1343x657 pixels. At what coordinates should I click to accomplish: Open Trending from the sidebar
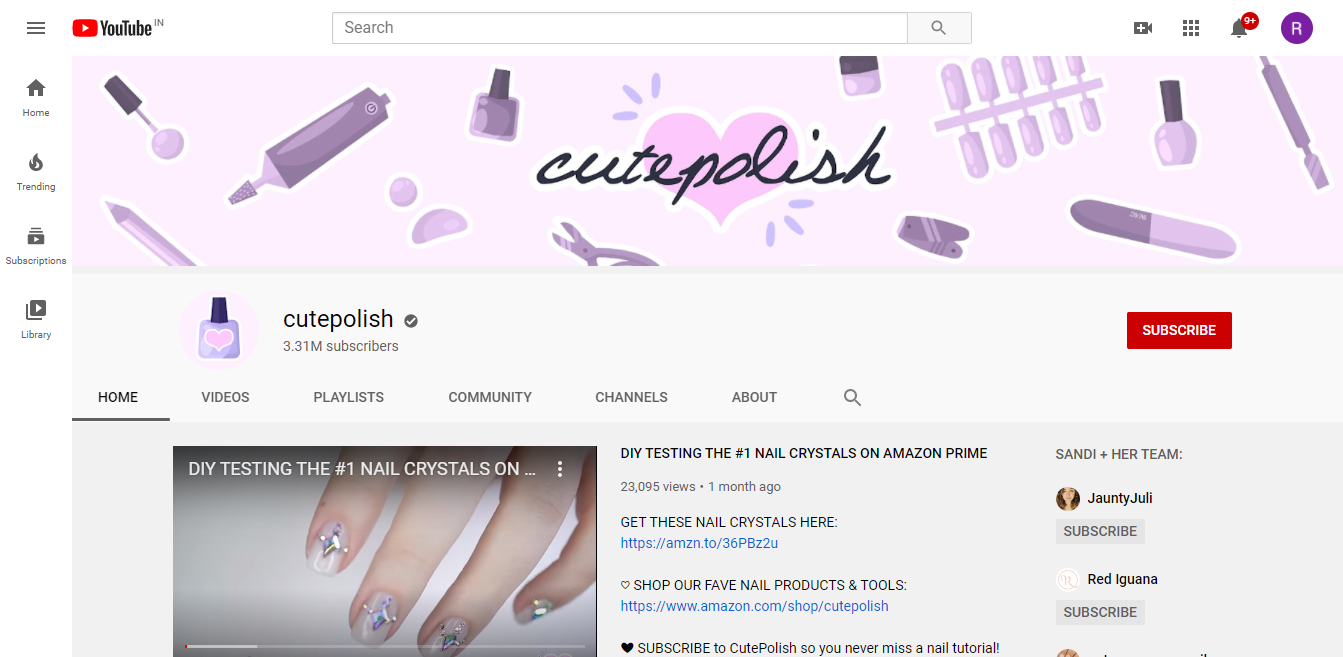[36, 172]
